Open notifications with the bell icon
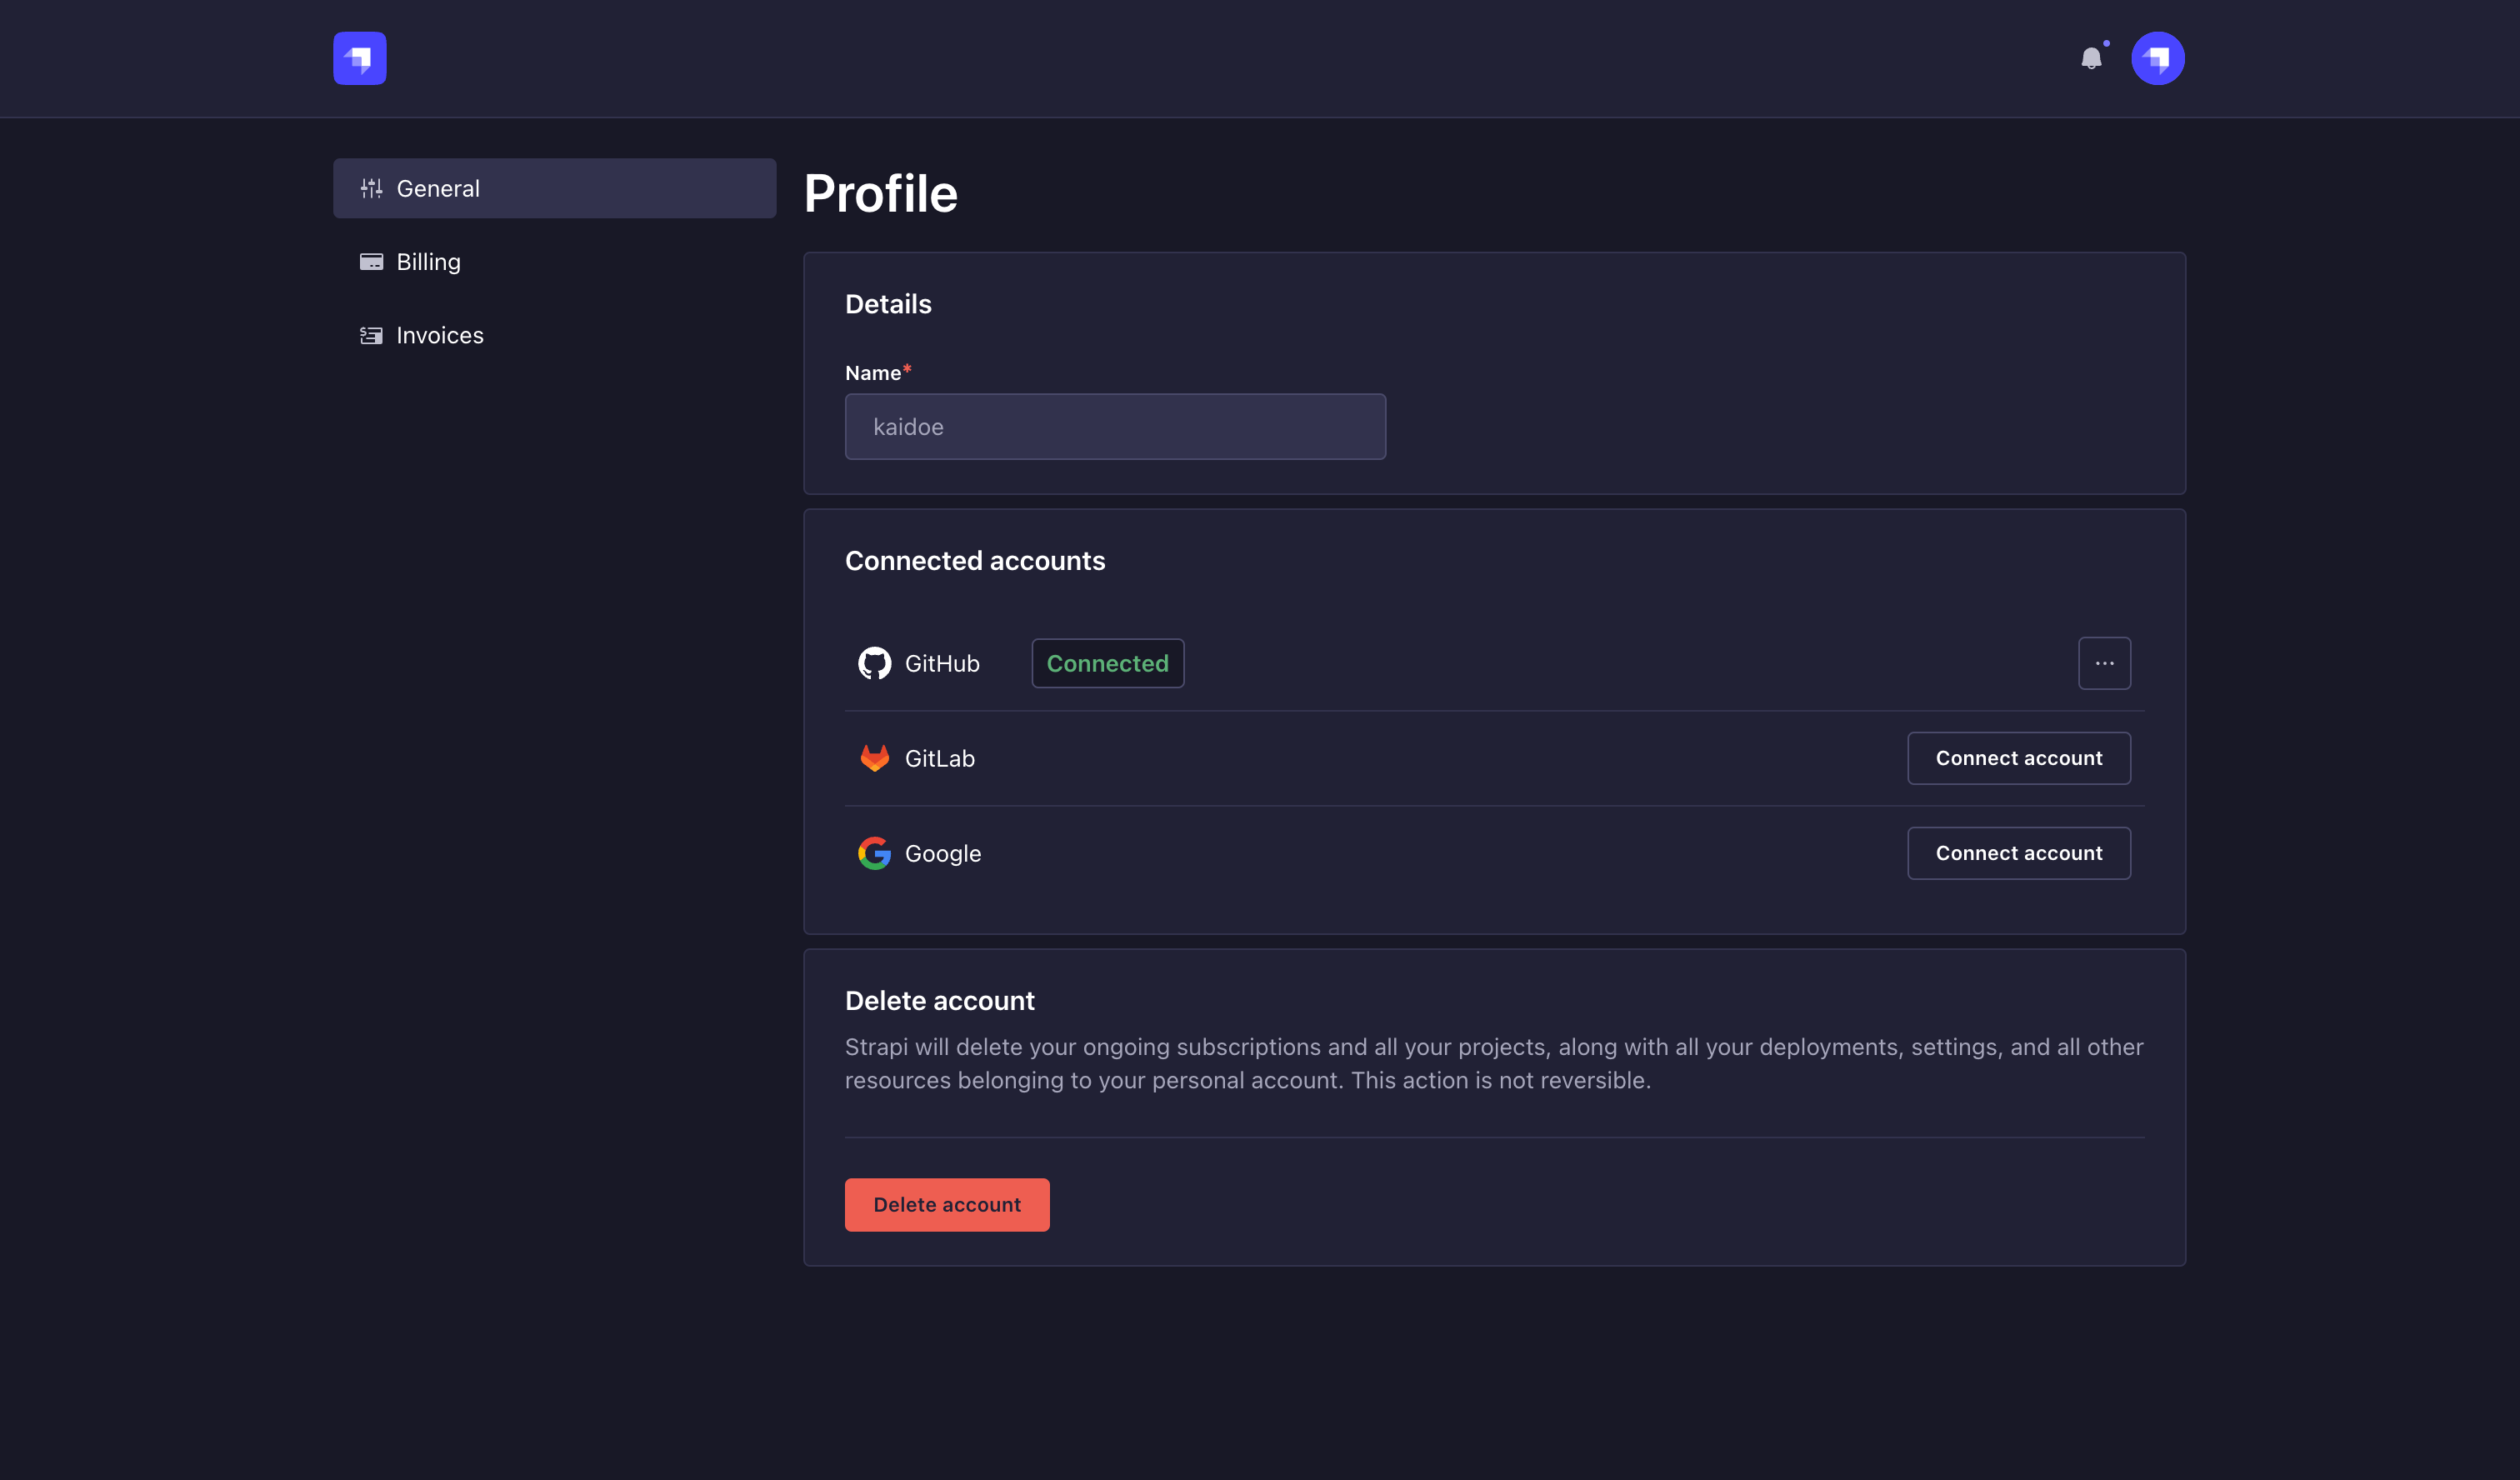The image size is (2520, 1480). [x=2091, y=58]
